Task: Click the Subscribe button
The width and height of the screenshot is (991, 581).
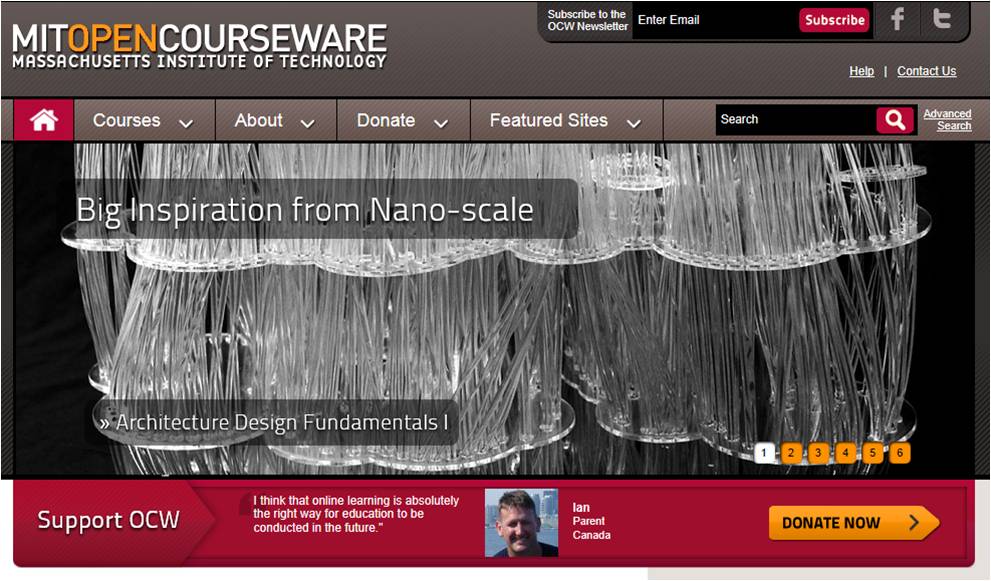Action: pyautogui.click(x=834, y=20)
